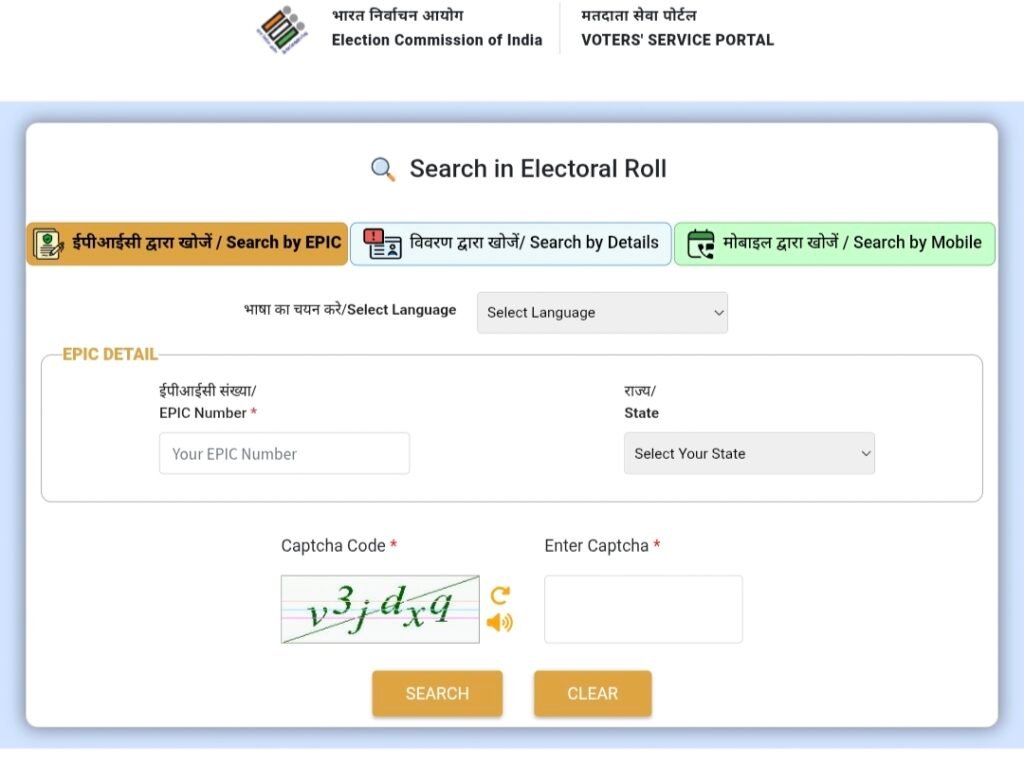Image resolution: width=1024 pixels, height=766 pixels.
Task: Click the calendar phone icon on Search by Mobile
Action: click(x=701, y=244)
